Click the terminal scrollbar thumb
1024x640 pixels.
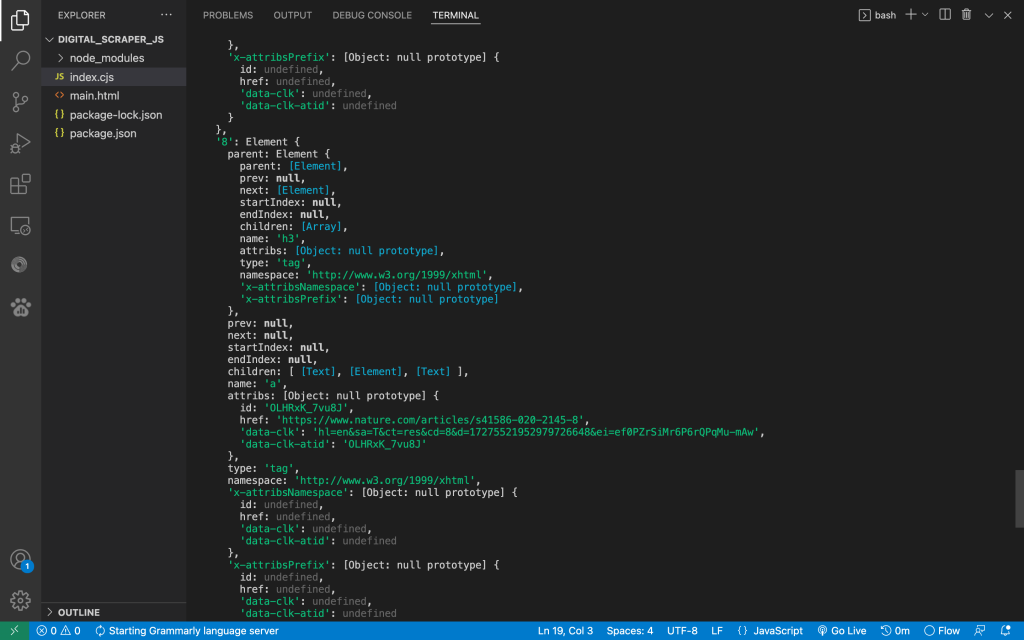[1019, 498]
